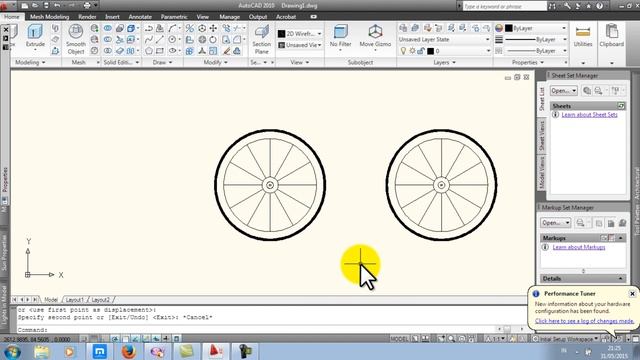Open Windows Explorer folder on taskbar

coord(41,351)
